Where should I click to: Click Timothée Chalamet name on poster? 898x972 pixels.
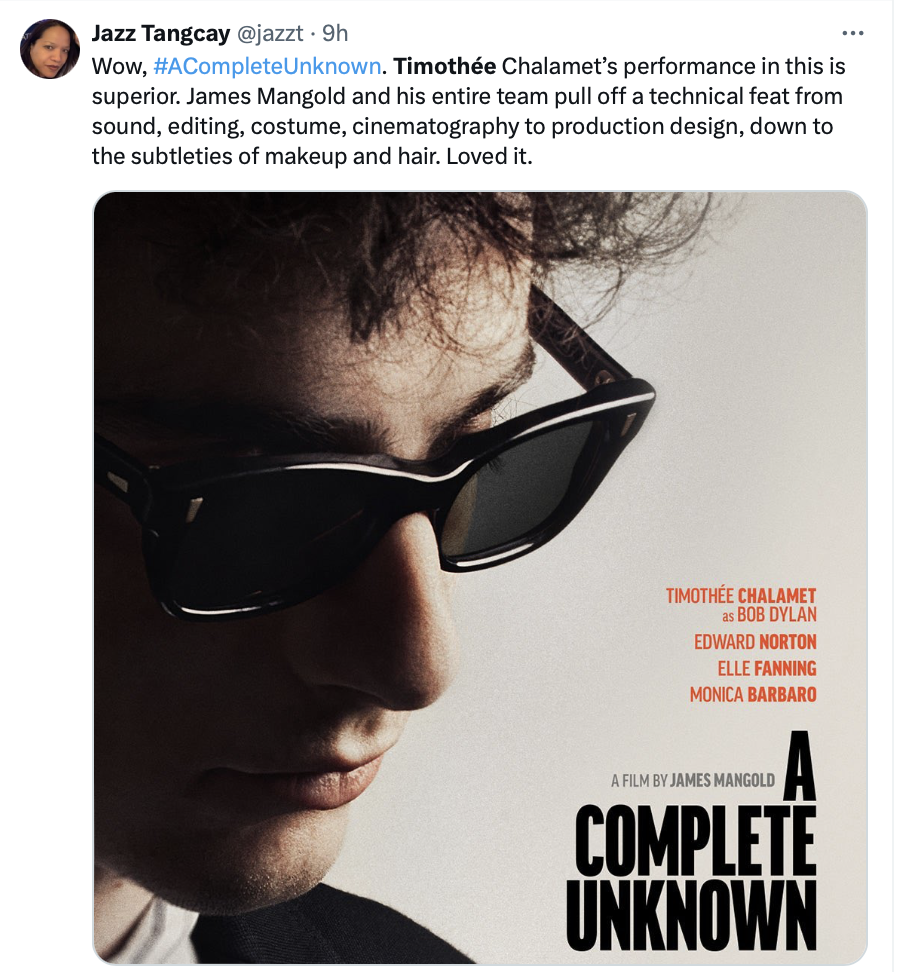pyautogui.click(x=741, y=596)
